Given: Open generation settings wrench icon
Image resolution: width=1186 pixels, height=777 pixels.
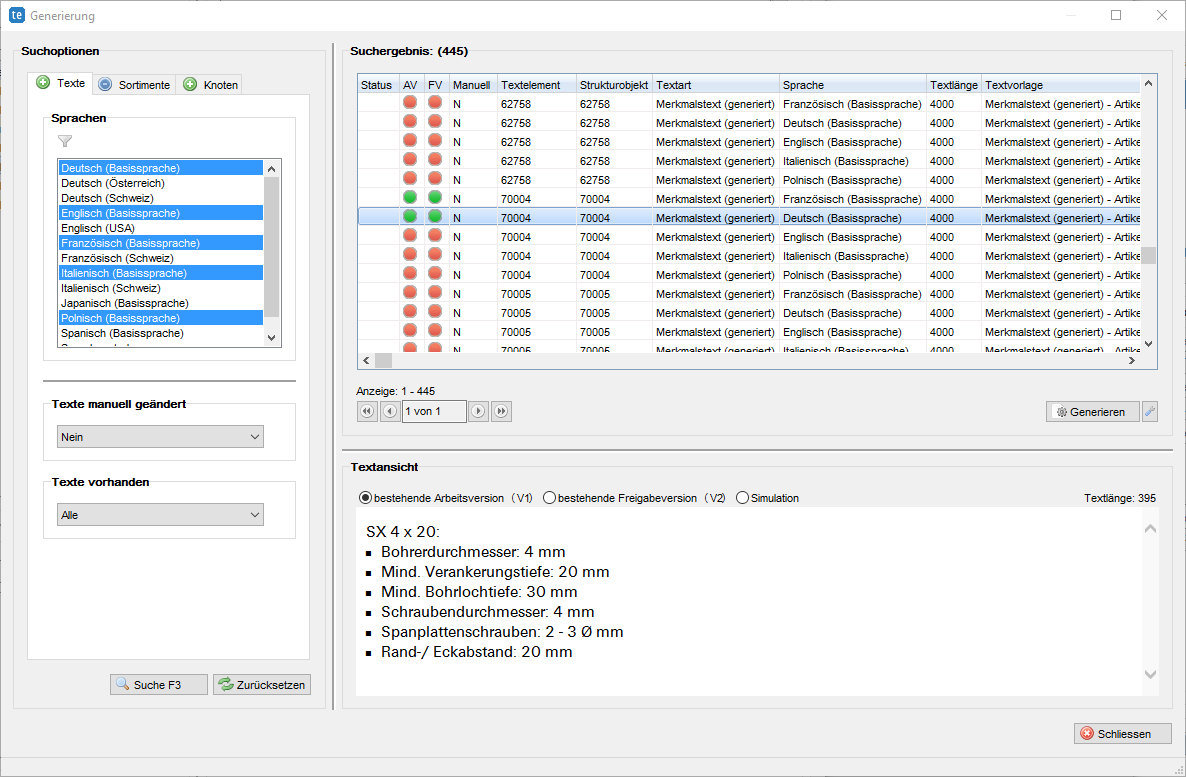Looking at the screenshot, I should [1150, 412].
